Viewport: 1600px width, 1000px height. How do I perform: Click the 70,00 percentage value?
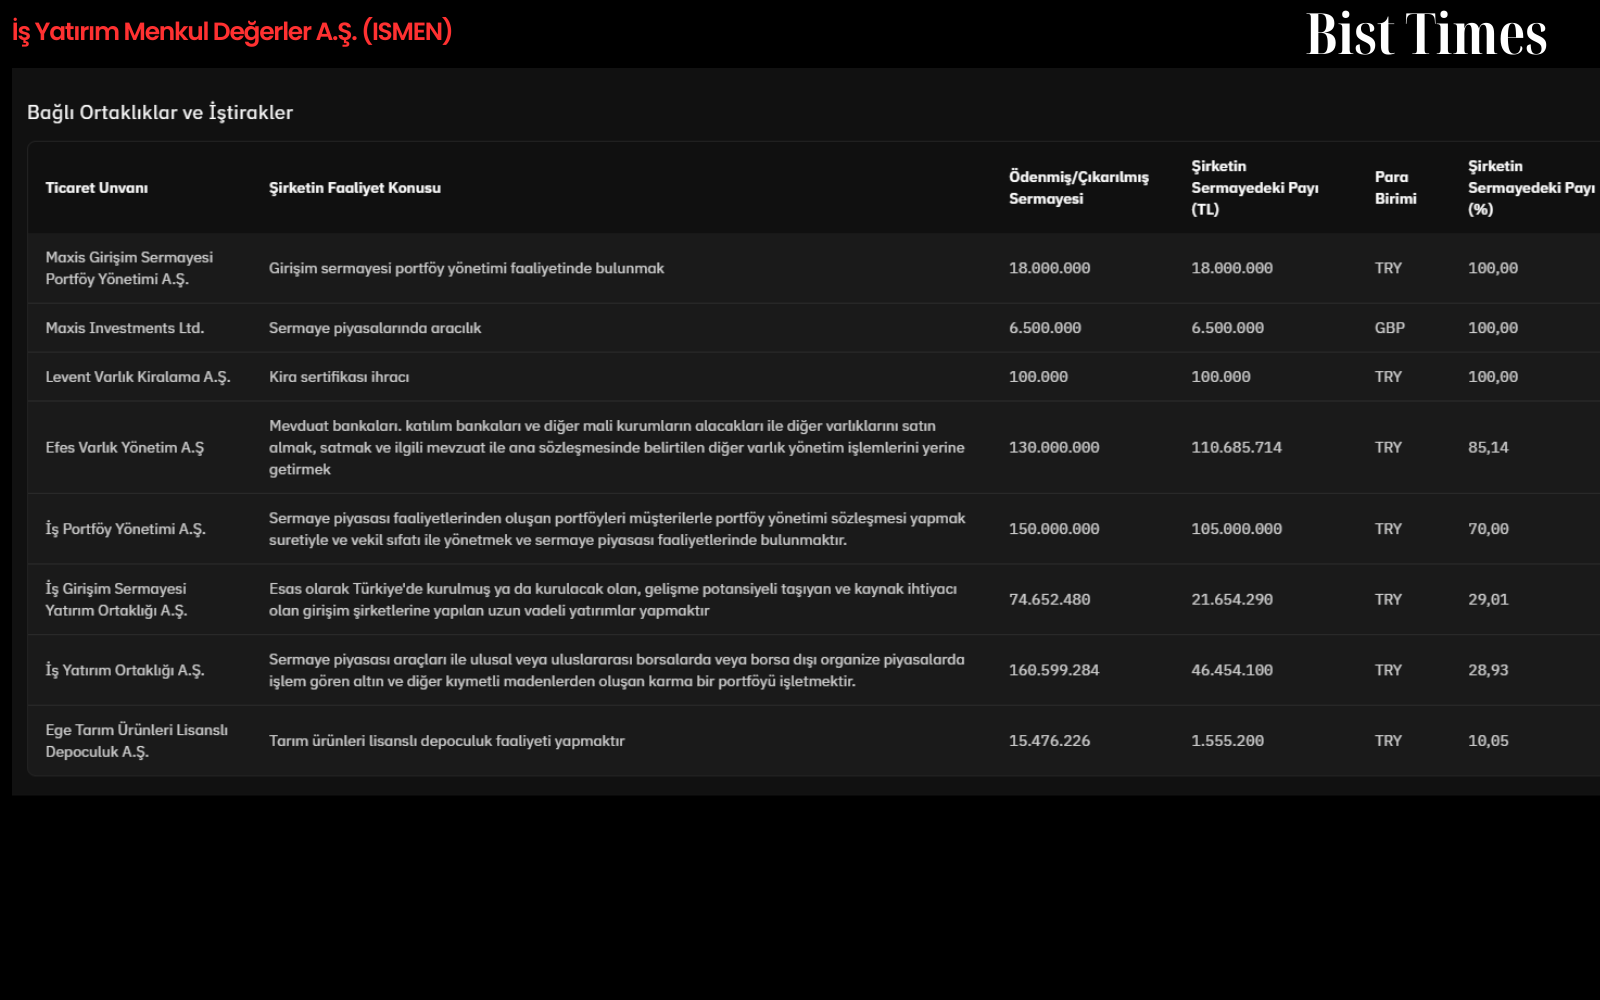point(1488,529)
